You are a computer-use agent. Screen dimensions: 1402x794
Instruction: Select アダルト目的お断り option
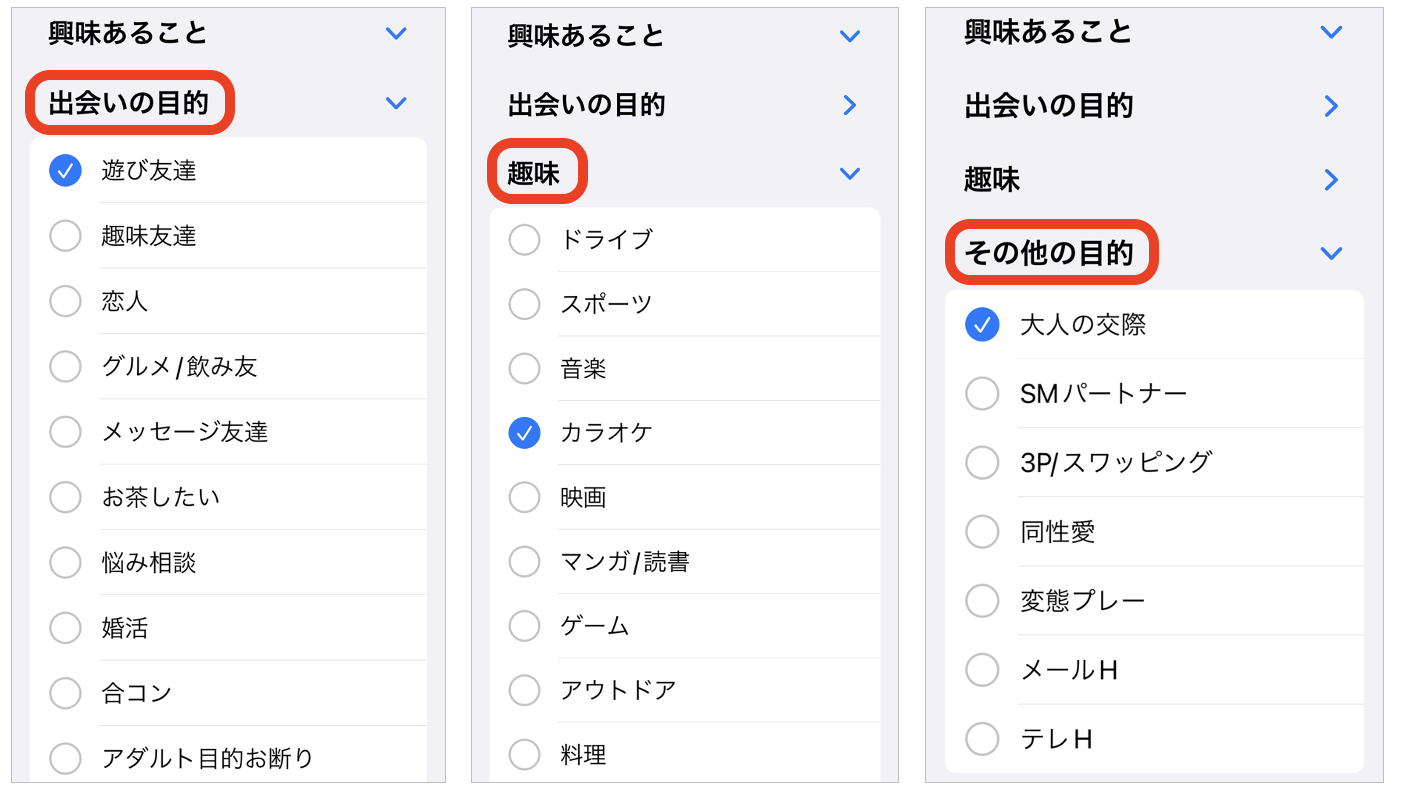click(x=65, y=758)
